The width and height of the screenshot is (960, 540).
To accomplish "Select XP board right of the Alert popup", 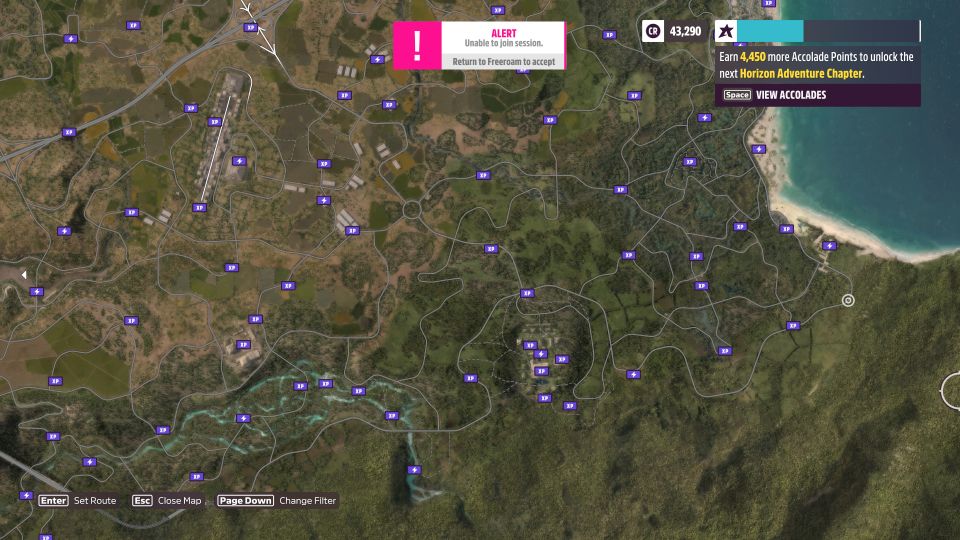I will click(x=609, y=35).
